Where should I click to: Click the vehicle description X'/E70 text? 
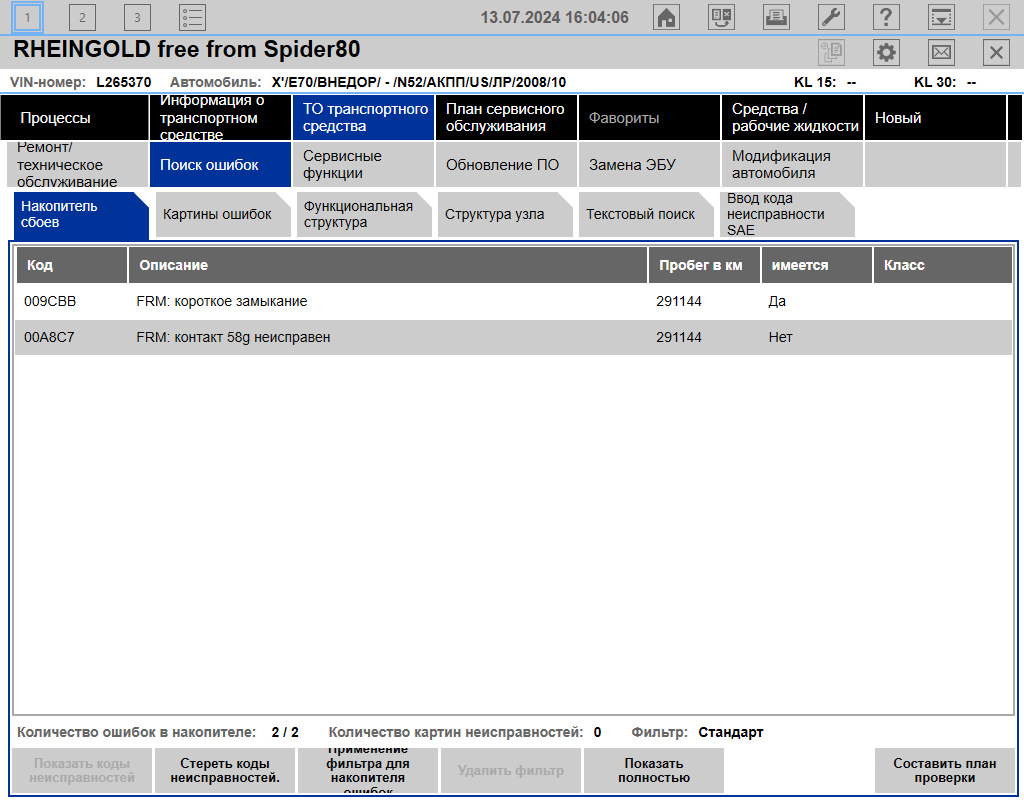419,82
